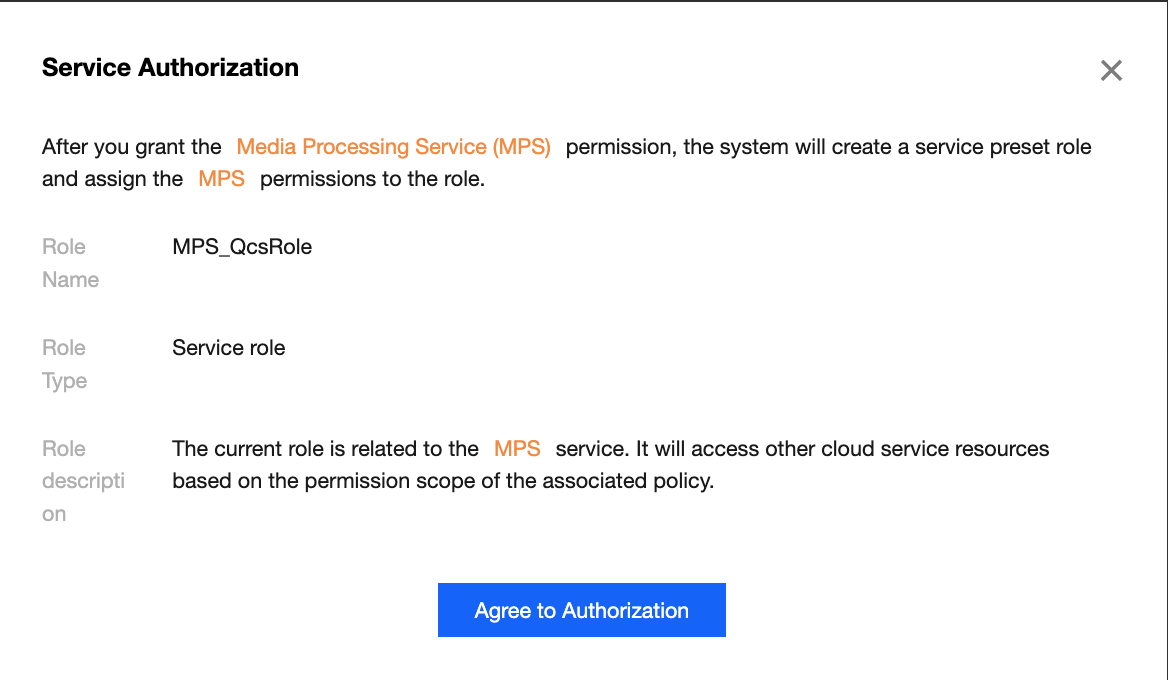The image size is (1168, 680).
Task: Close the Service Authorization dialog
Action: point(1111,70)
